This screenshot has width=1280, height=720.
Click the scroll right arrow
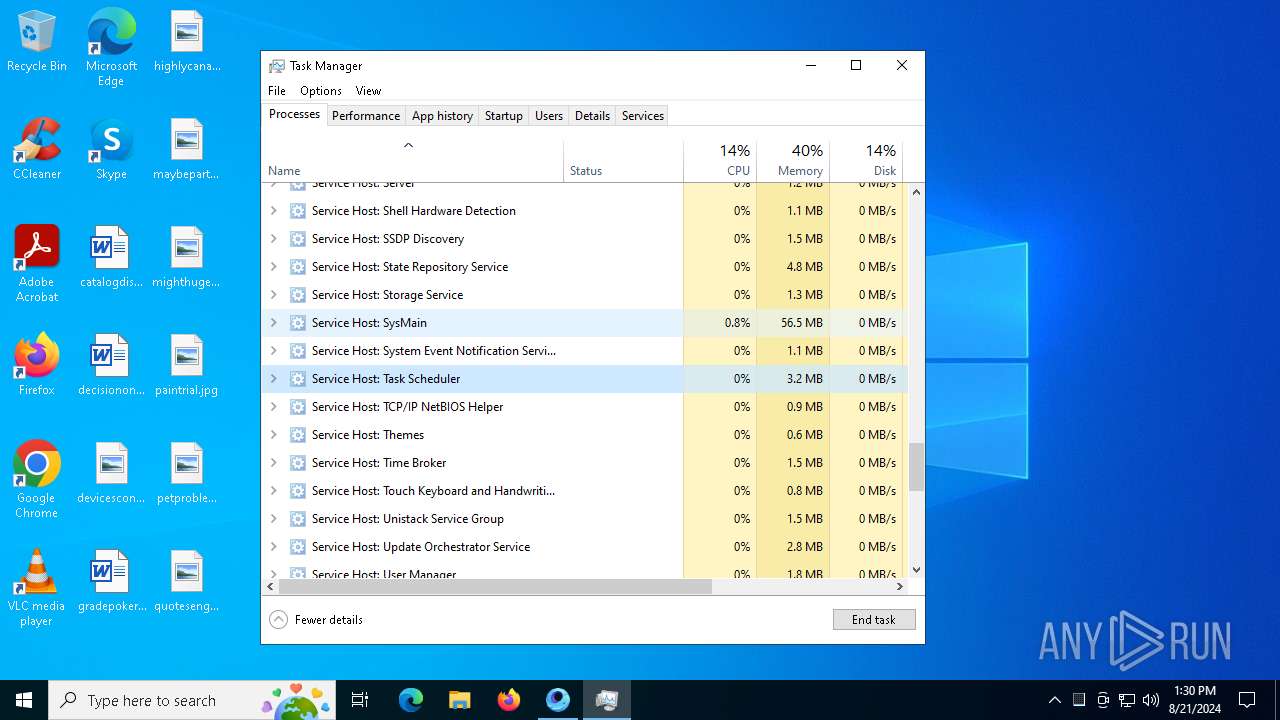click(x=900, y=587)
